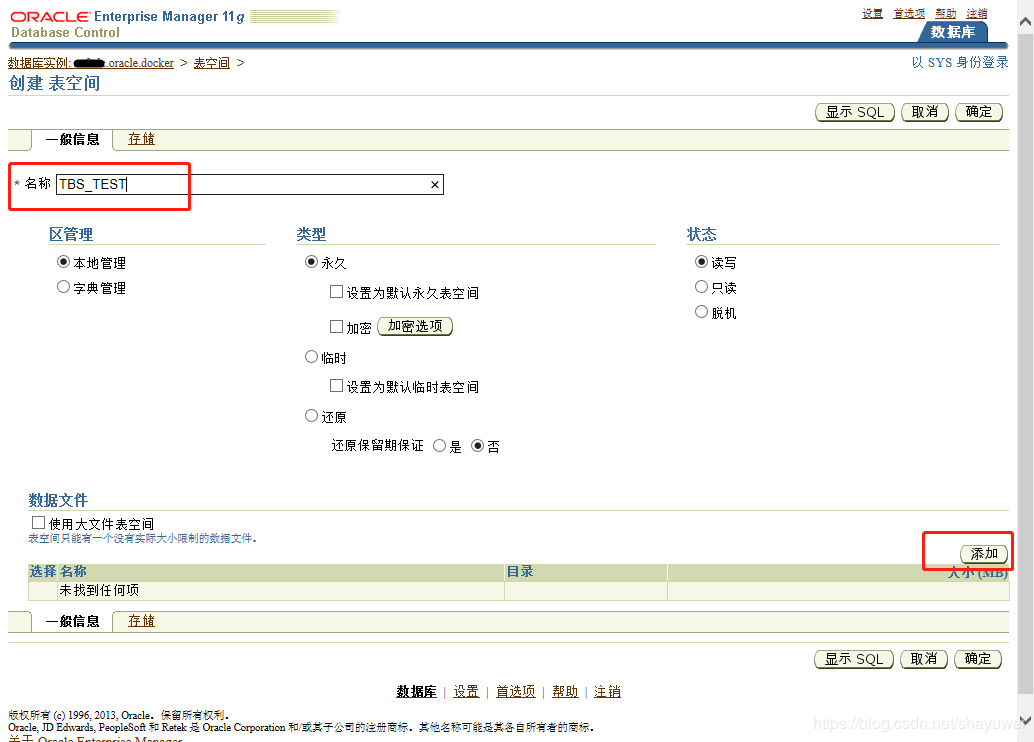Open the bottom 存储 tab
The image size is (1034, 742).
pos(141,621)
